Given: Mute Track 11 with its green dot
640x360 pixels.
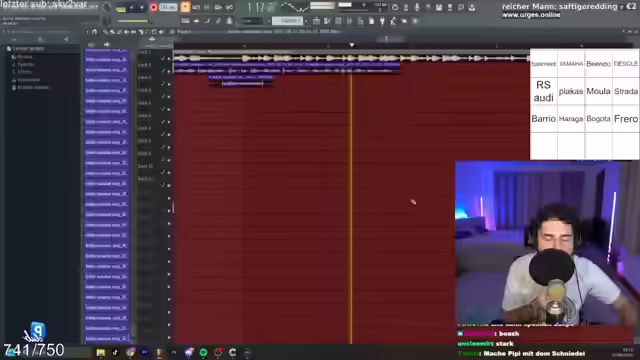Looking at the screenshot, I should coord(169,185).
